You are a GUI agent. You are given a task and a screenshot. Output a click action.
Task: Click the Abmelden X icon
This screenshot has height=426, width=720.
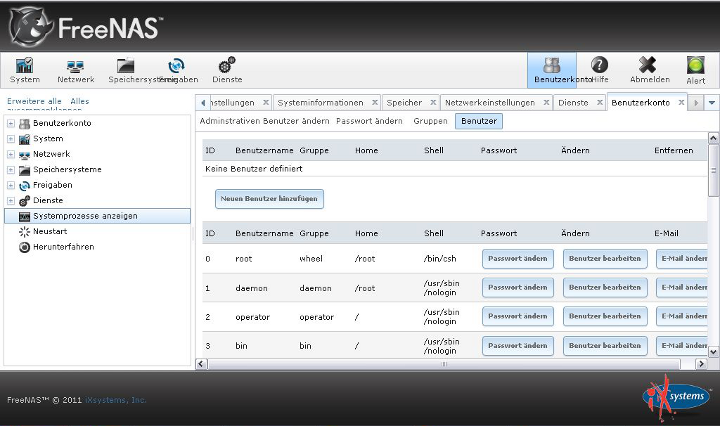coord(647,65)
